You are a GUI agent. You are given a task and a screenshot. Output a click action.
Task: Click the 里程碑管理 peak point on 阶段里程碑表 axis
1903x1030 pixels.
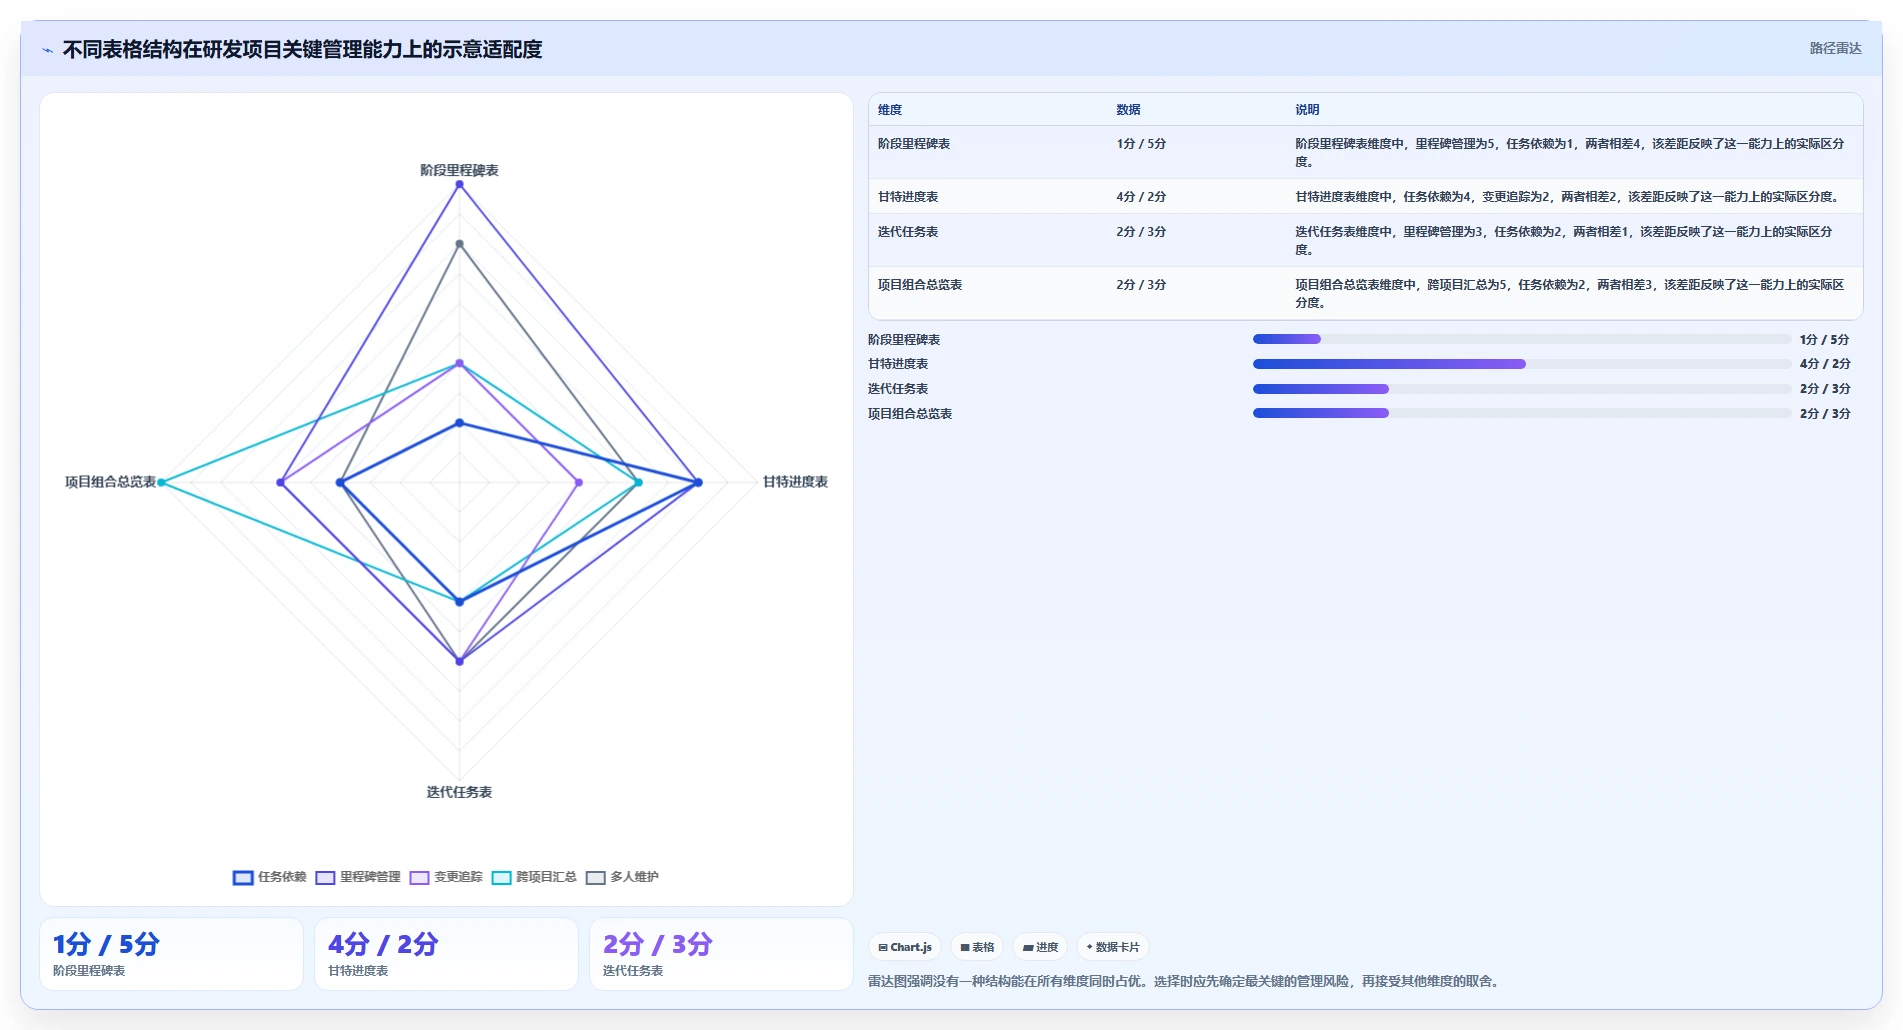[460, 184]
